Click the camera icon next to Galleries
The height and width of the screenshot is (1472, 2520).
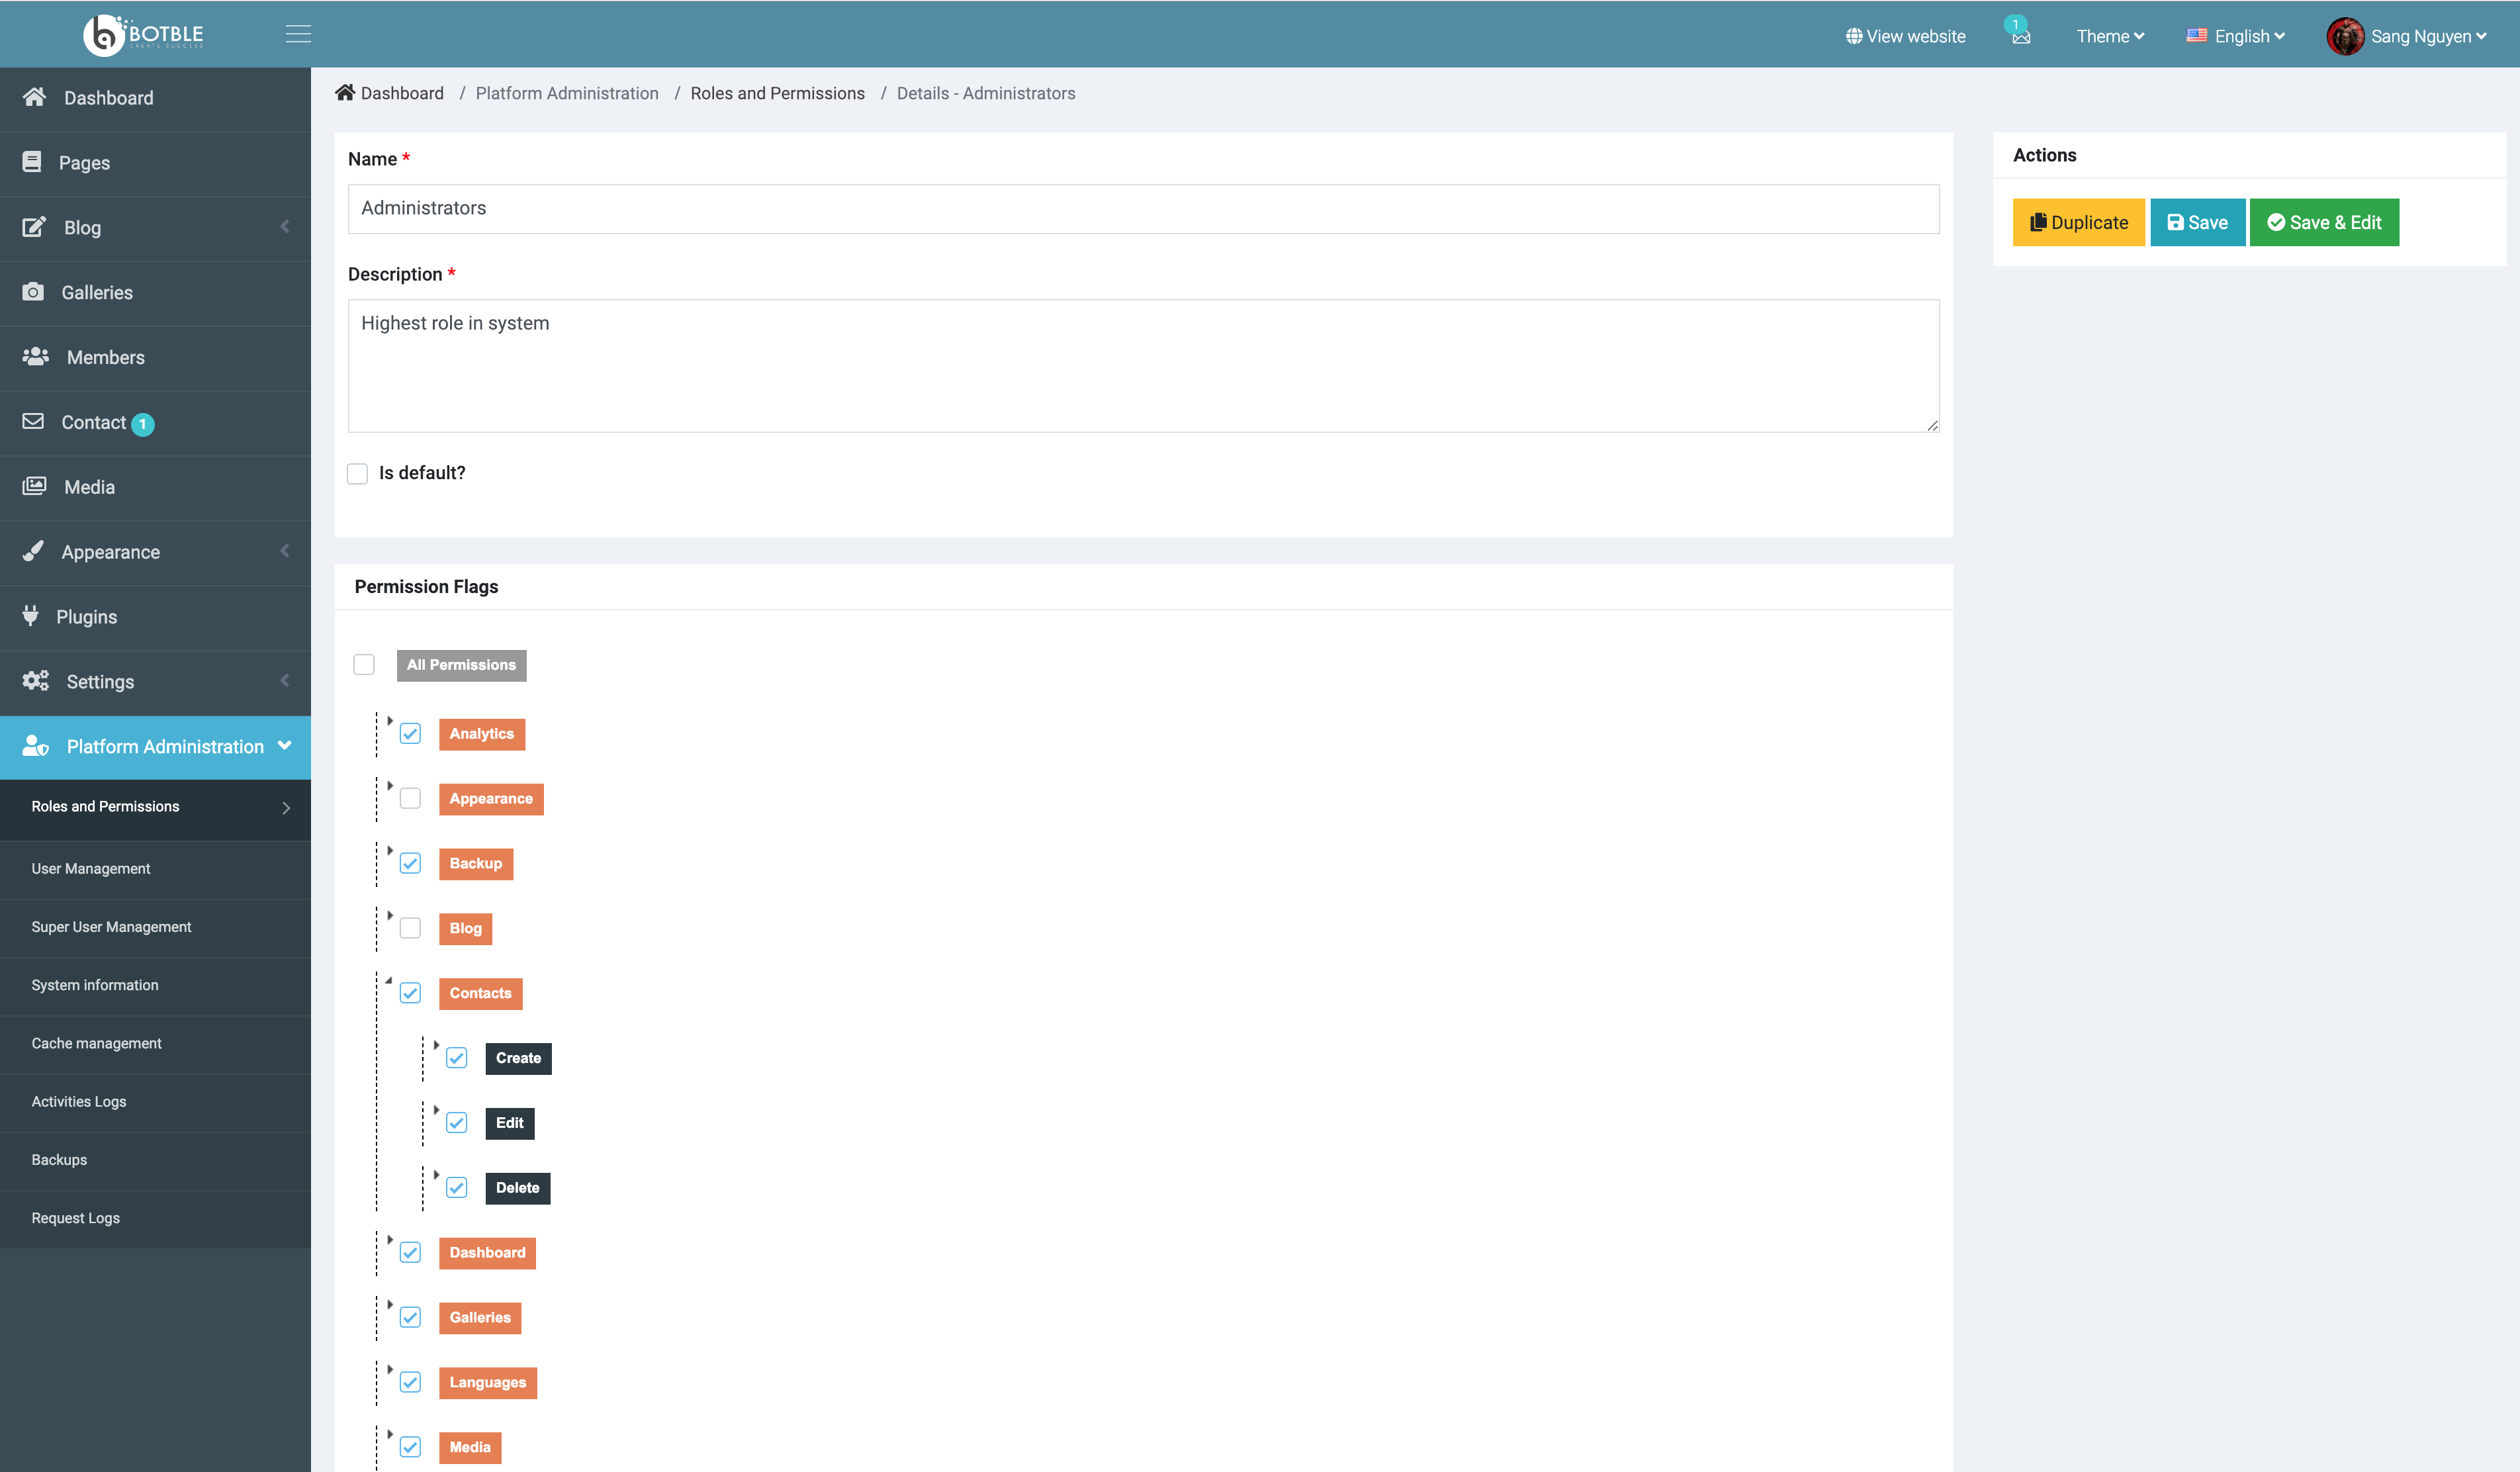(33, 292)
